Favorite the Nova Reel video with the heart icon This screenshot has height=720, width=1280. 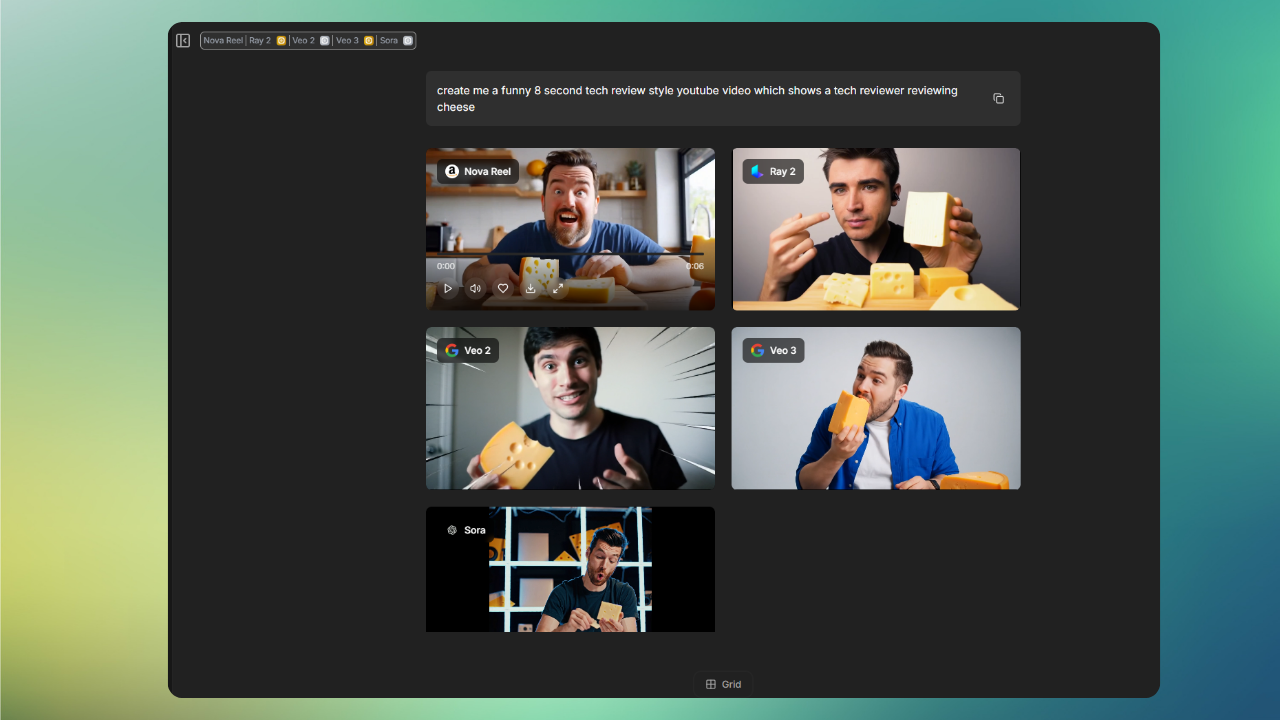[502, 288]
